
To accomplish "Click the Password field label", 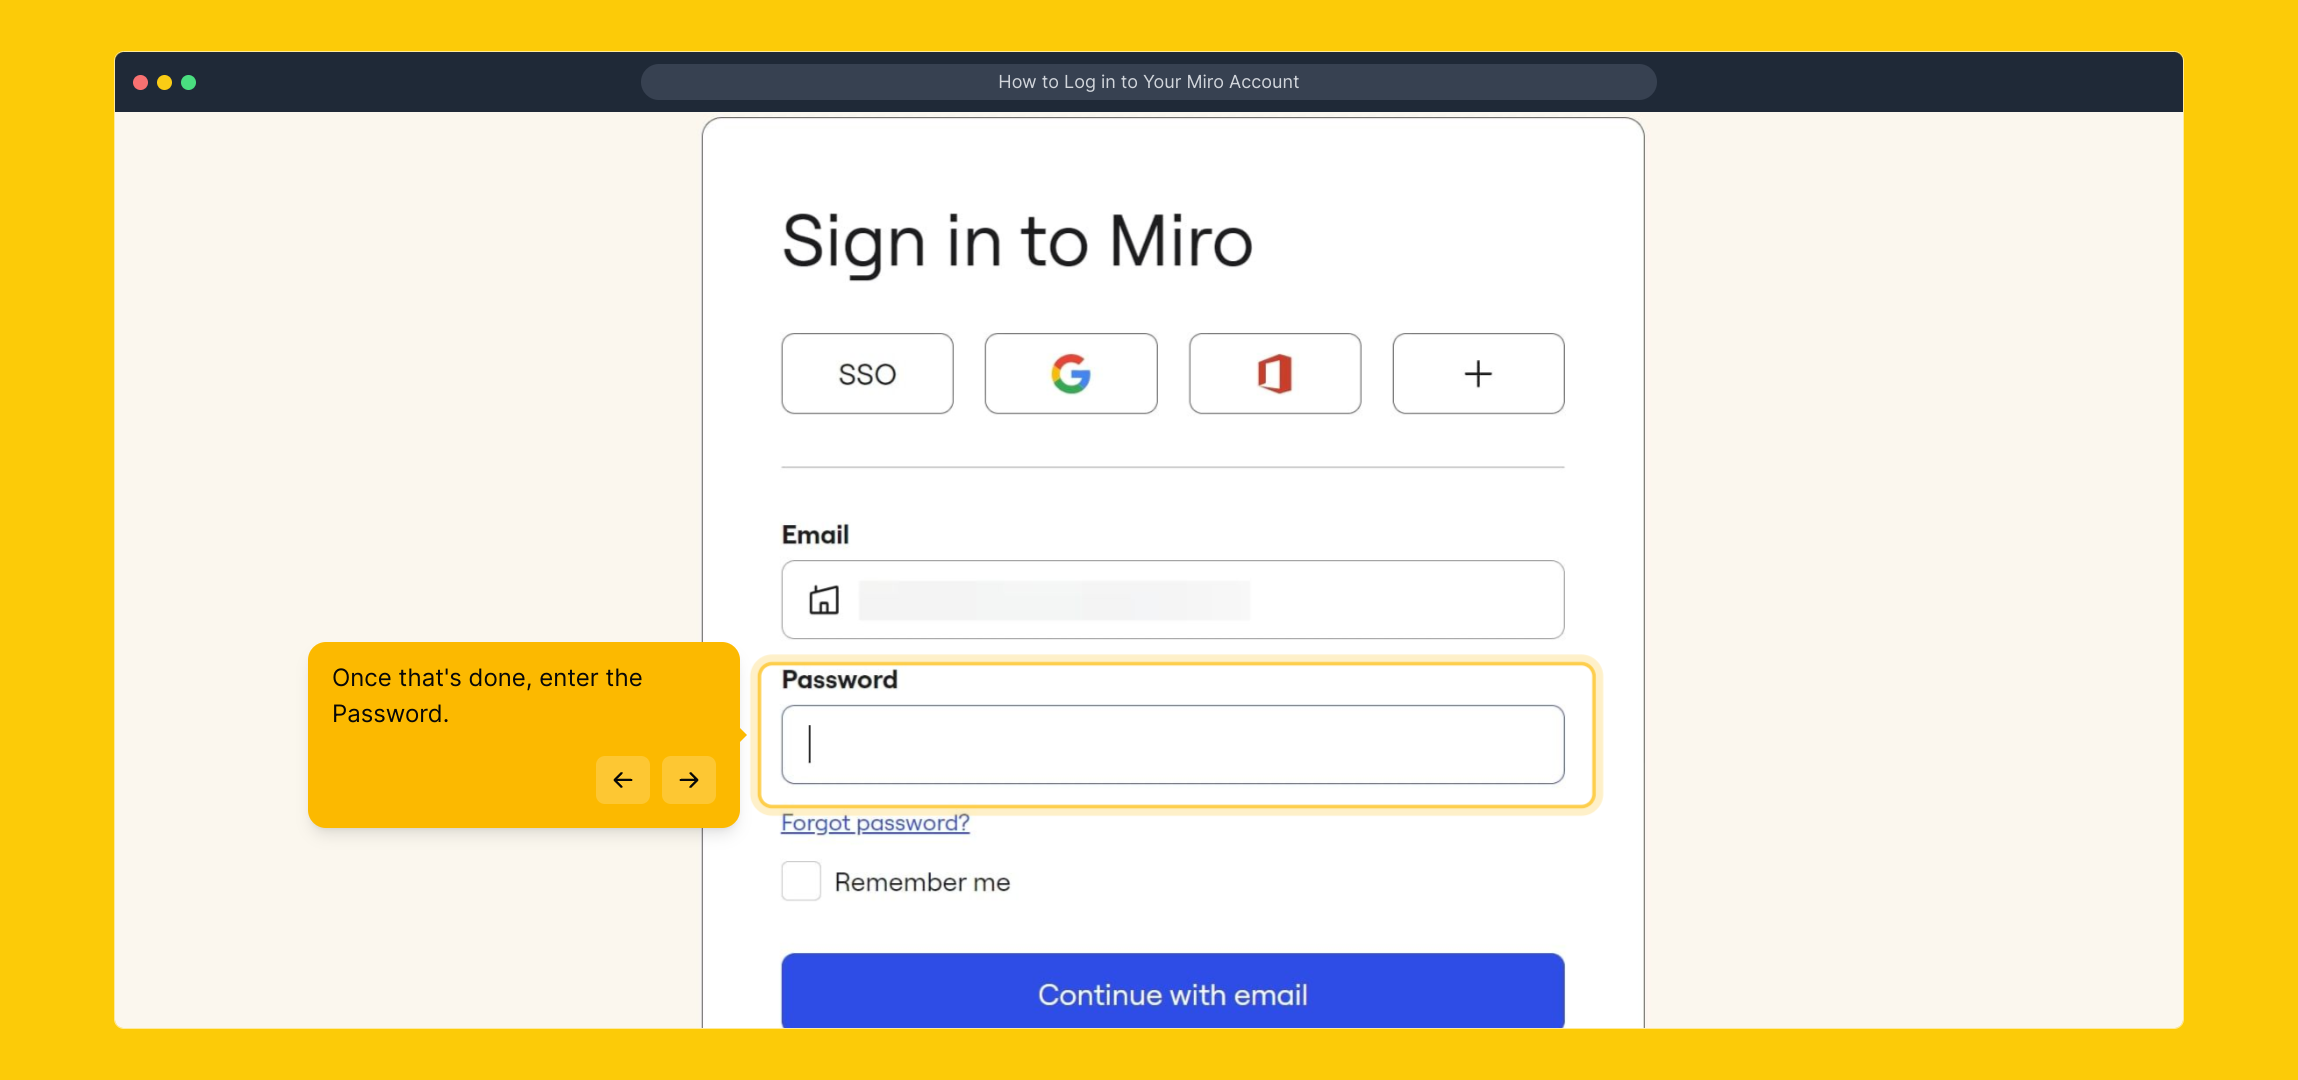I will pyautogui.click(x=839, y=680).
